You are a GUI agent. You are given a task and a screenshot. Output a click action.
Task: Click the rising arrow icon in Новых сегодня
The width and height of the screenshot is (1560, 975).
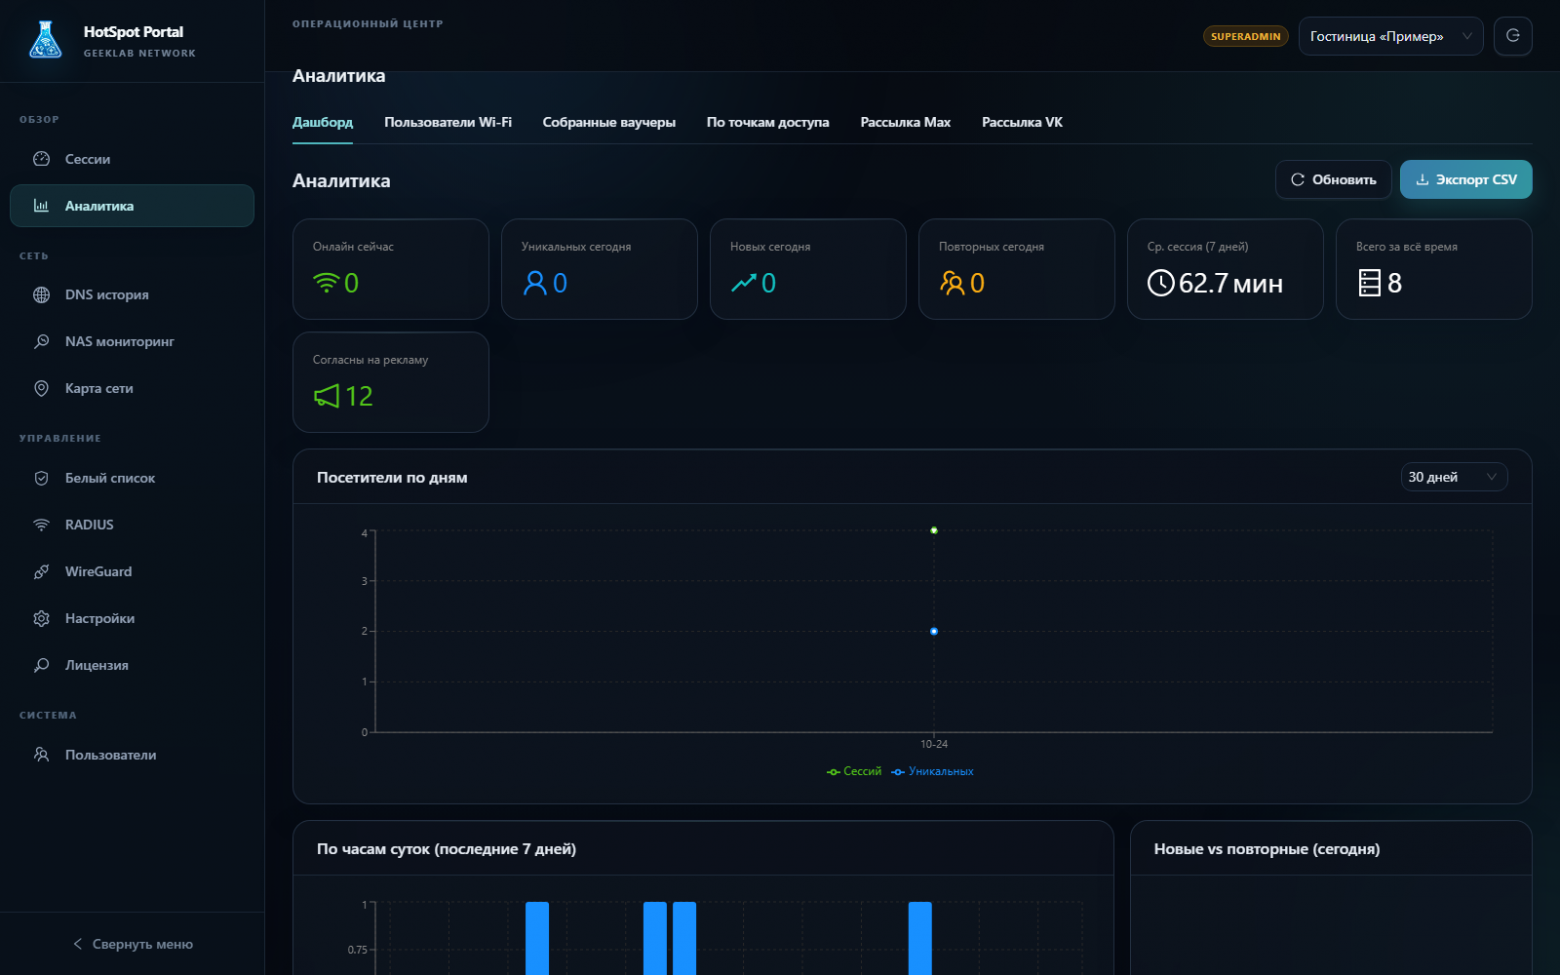click(743, 283)
